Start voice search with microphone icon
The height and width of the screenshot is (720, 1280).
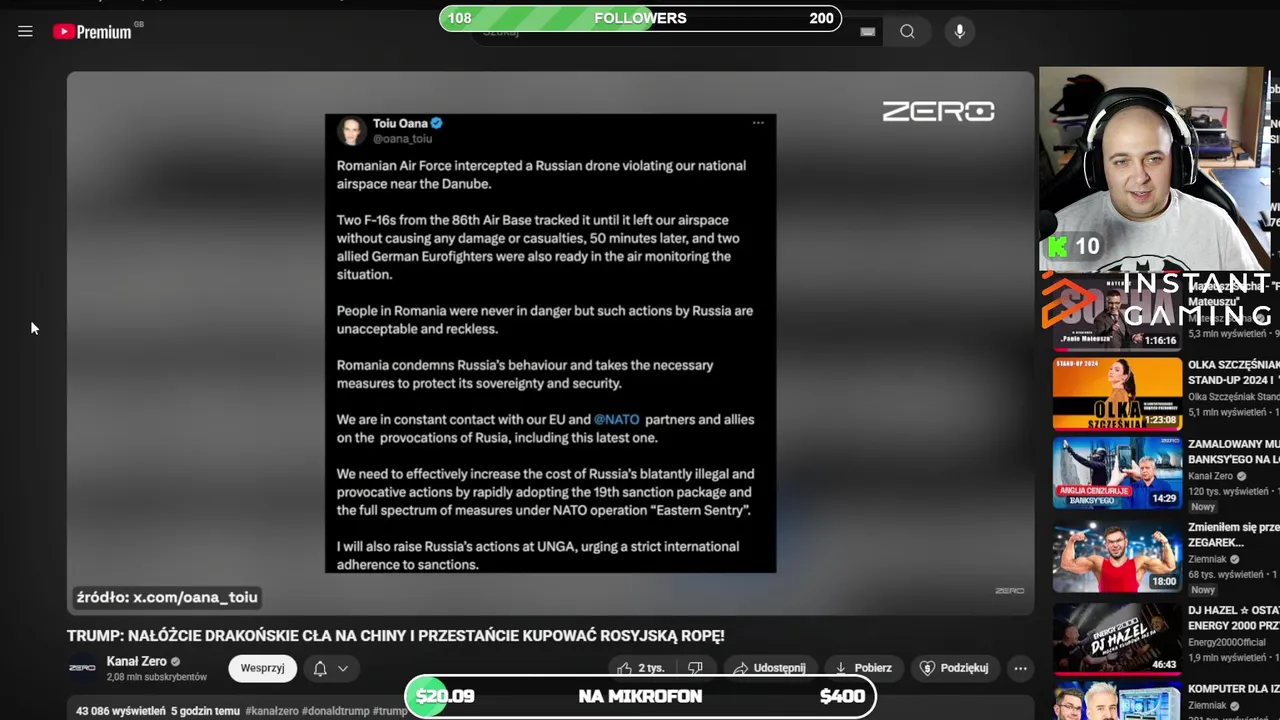[x=959, y=32]
